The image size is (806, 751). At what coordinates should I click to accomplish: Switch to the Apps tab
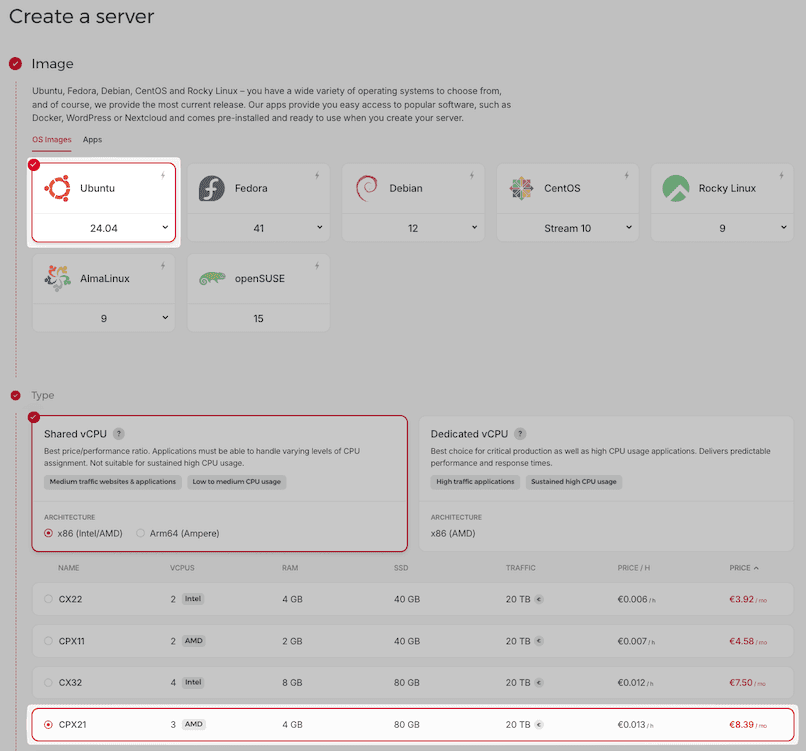click(x=93, y=140)
